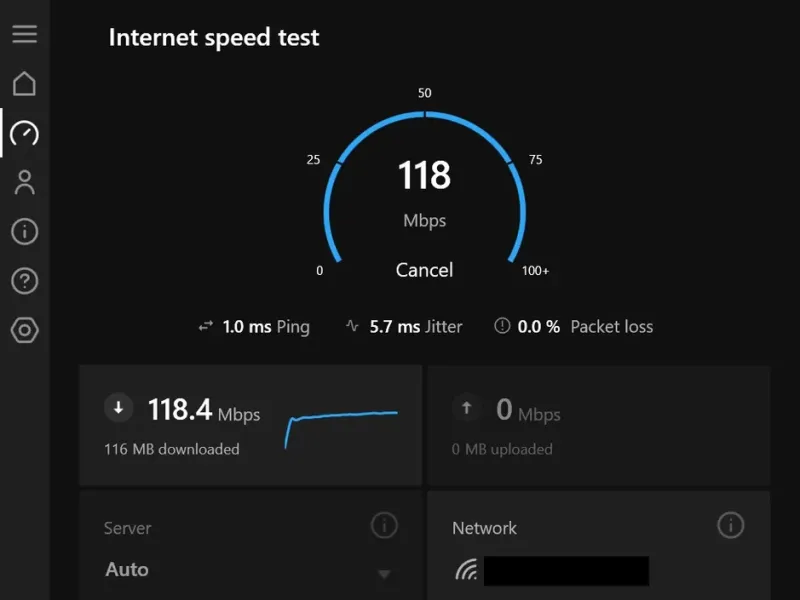This screenshot has height=600, width=800.
Task: Expand the Server dropdown arrow
Action: point(383,574)
